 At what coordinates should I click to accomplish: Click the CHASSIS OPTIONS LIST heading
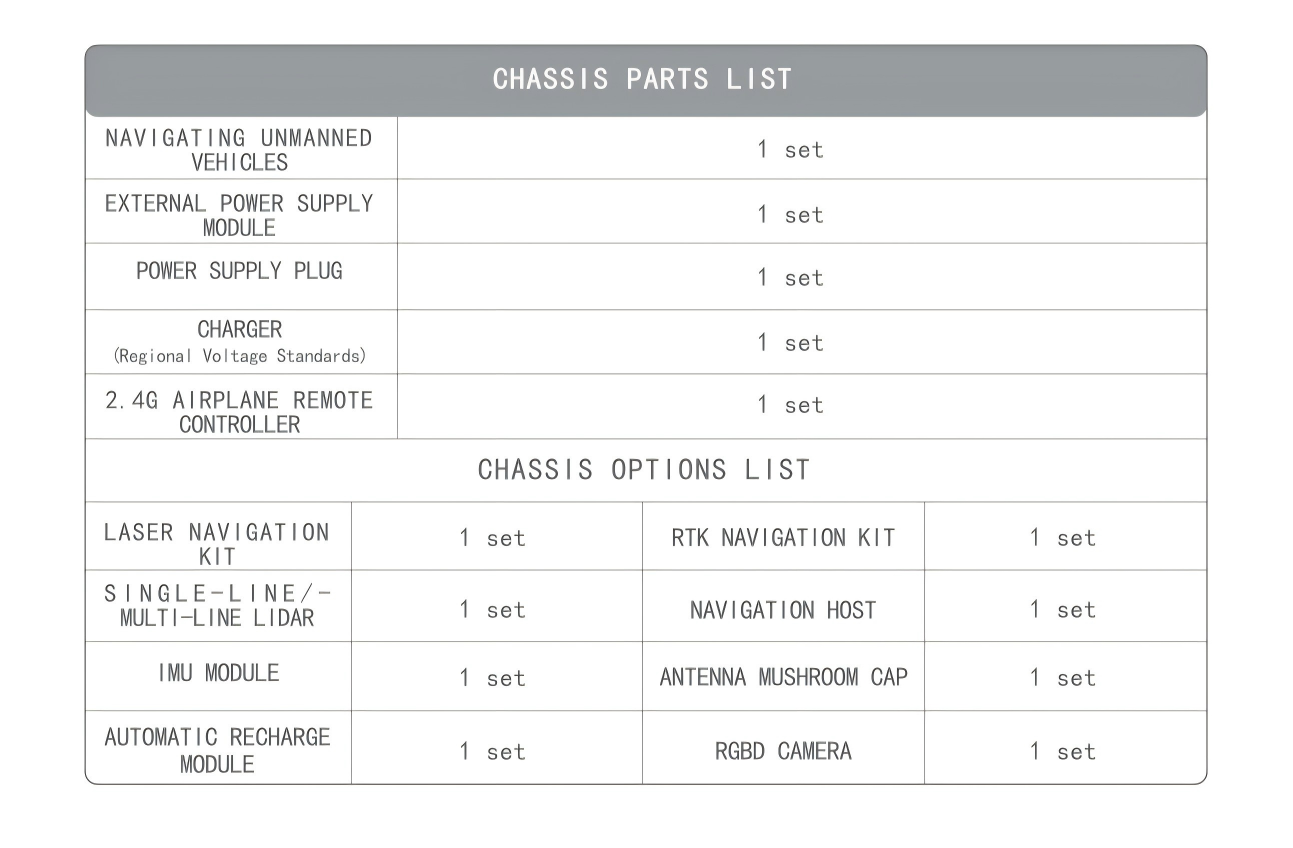click(x=644, y=470)
